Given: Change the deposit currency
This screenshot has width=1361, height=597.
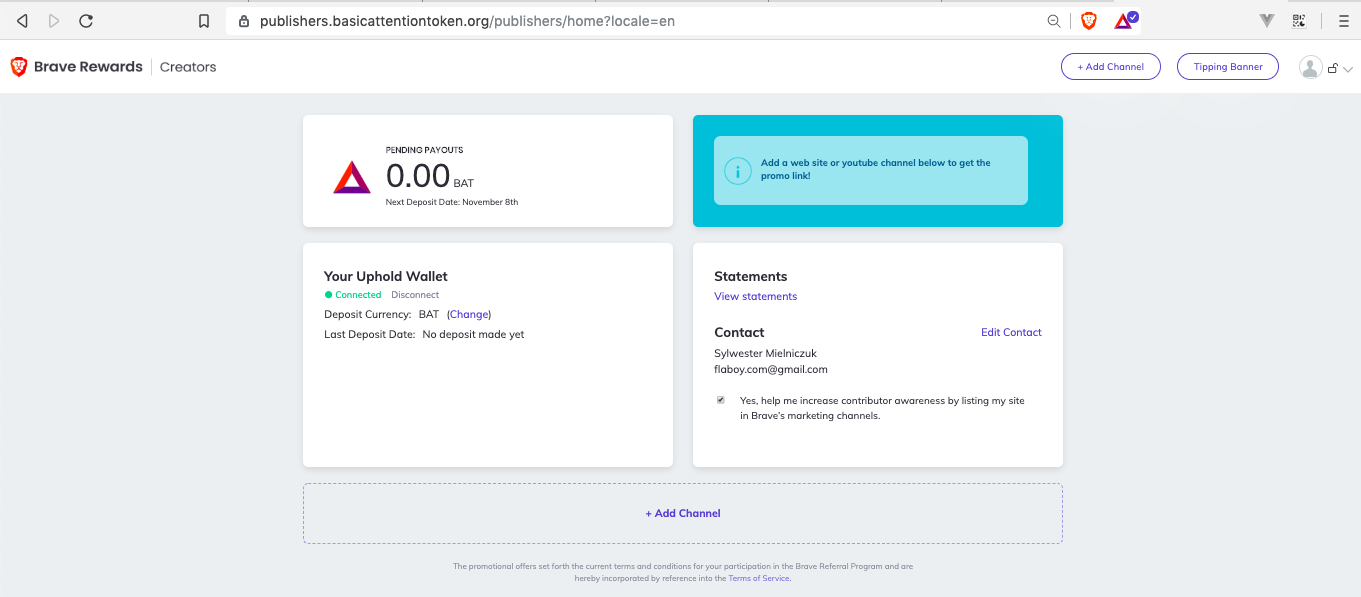Looking at the screenshot, I should [x=469, y=314].
